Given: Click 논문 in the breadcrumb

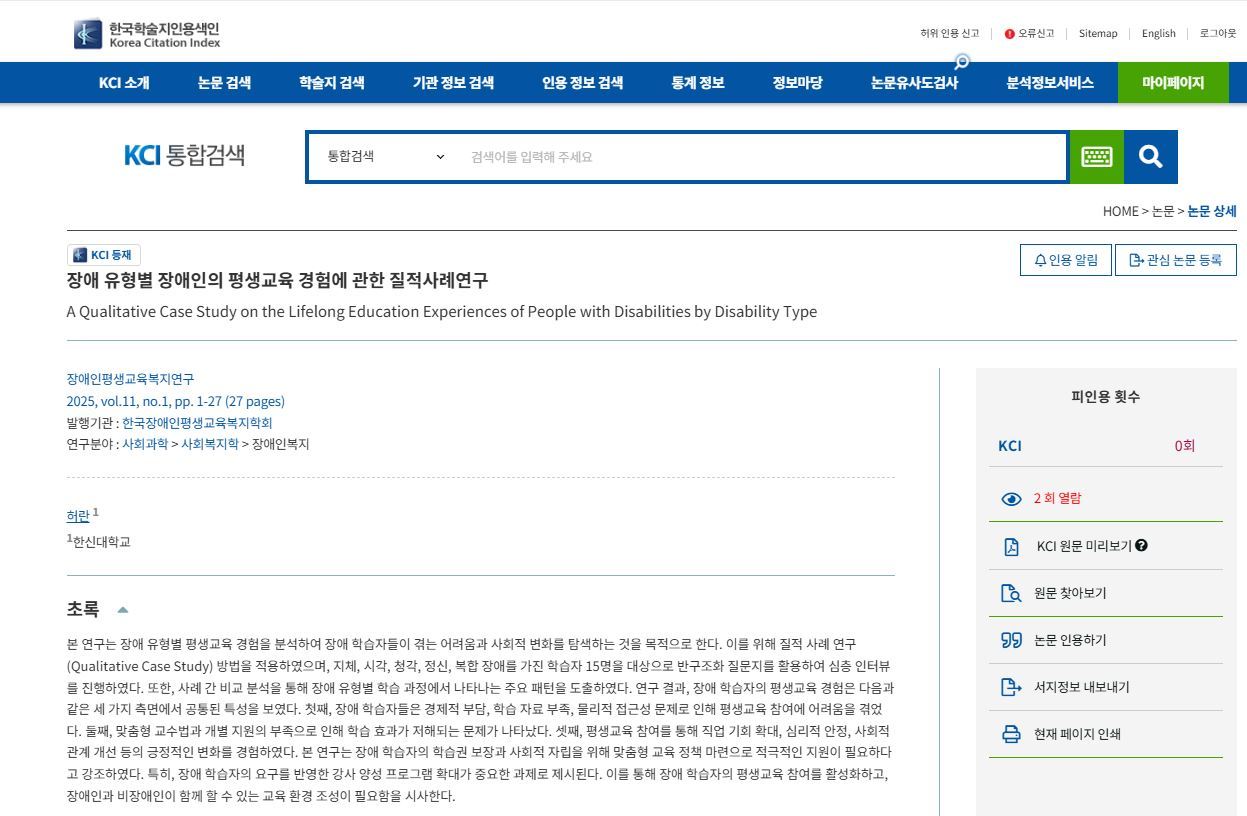Looking at the screenshot, I should coord(1163,211).
